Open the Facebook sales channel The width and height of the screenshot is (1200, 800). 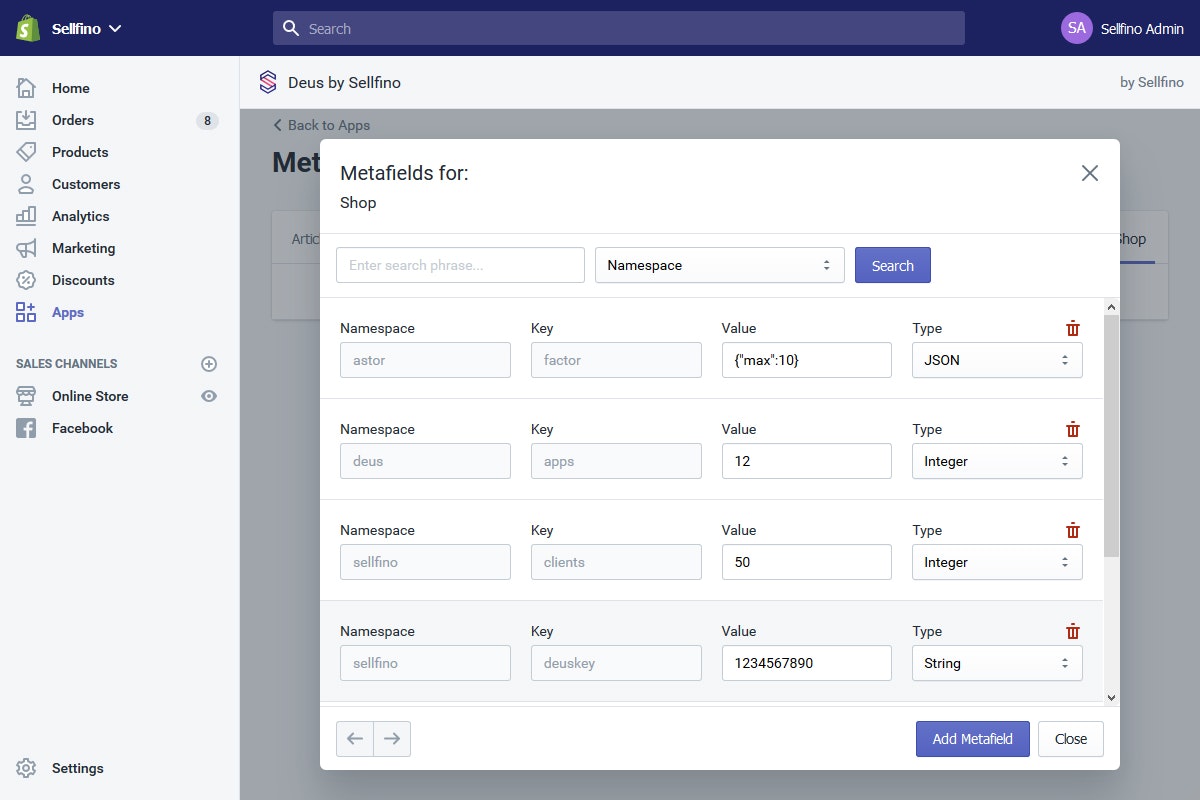82,428
